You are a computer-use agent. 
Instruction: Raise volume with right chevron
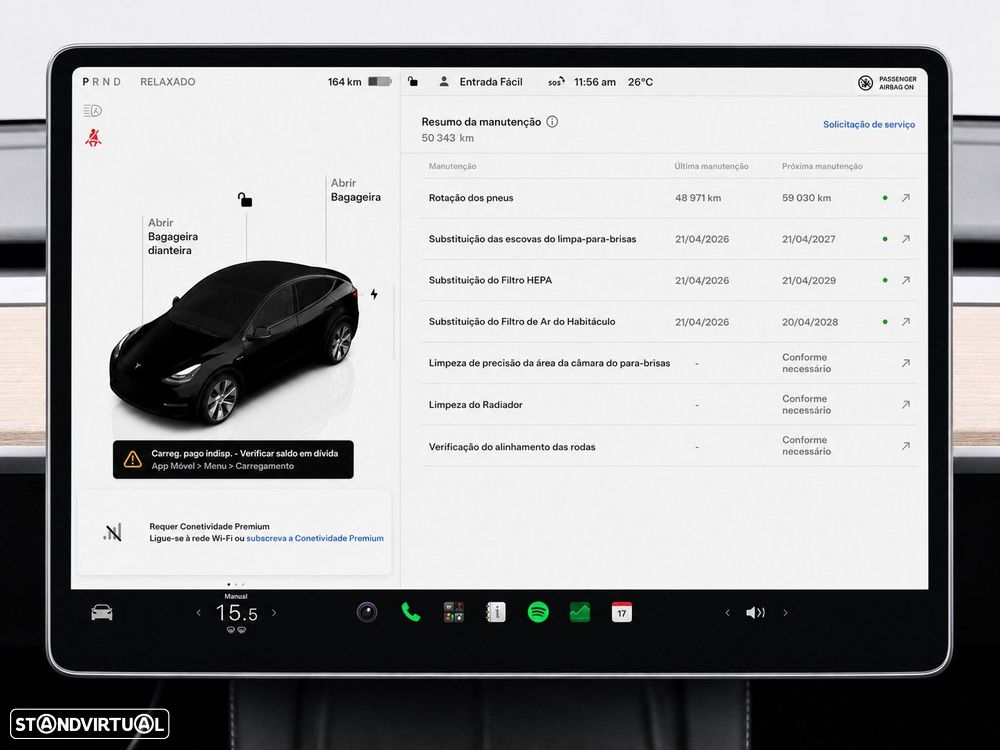pos(785,613)
